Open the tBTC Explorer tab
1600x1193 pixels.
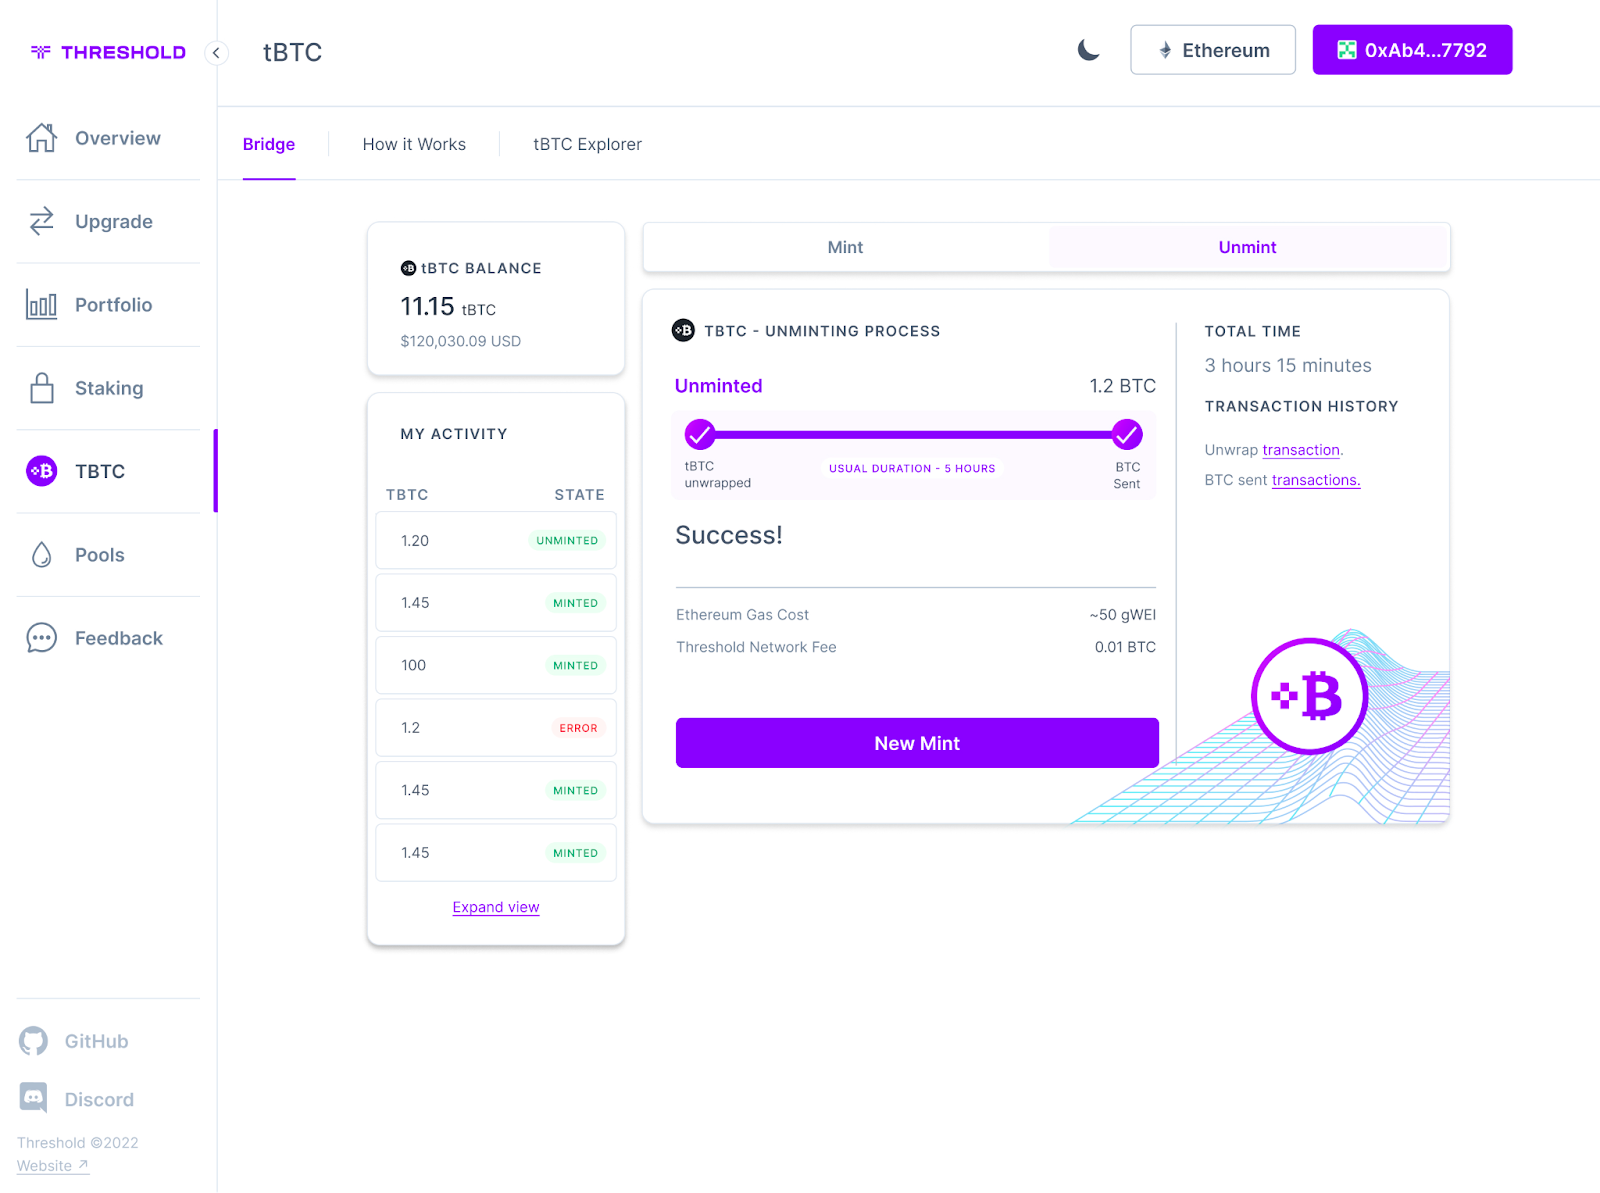pos(587,144)
